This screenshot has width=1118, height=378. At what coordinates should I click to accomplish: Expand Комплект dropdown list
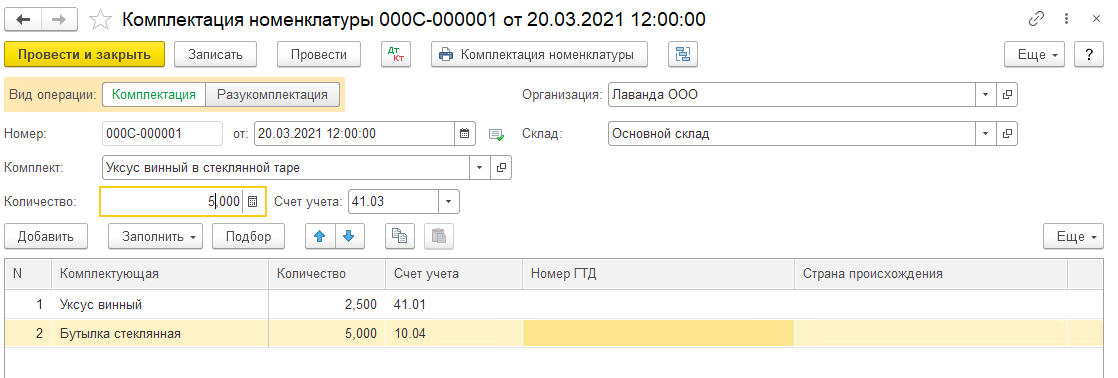click(x=479, y=168)
